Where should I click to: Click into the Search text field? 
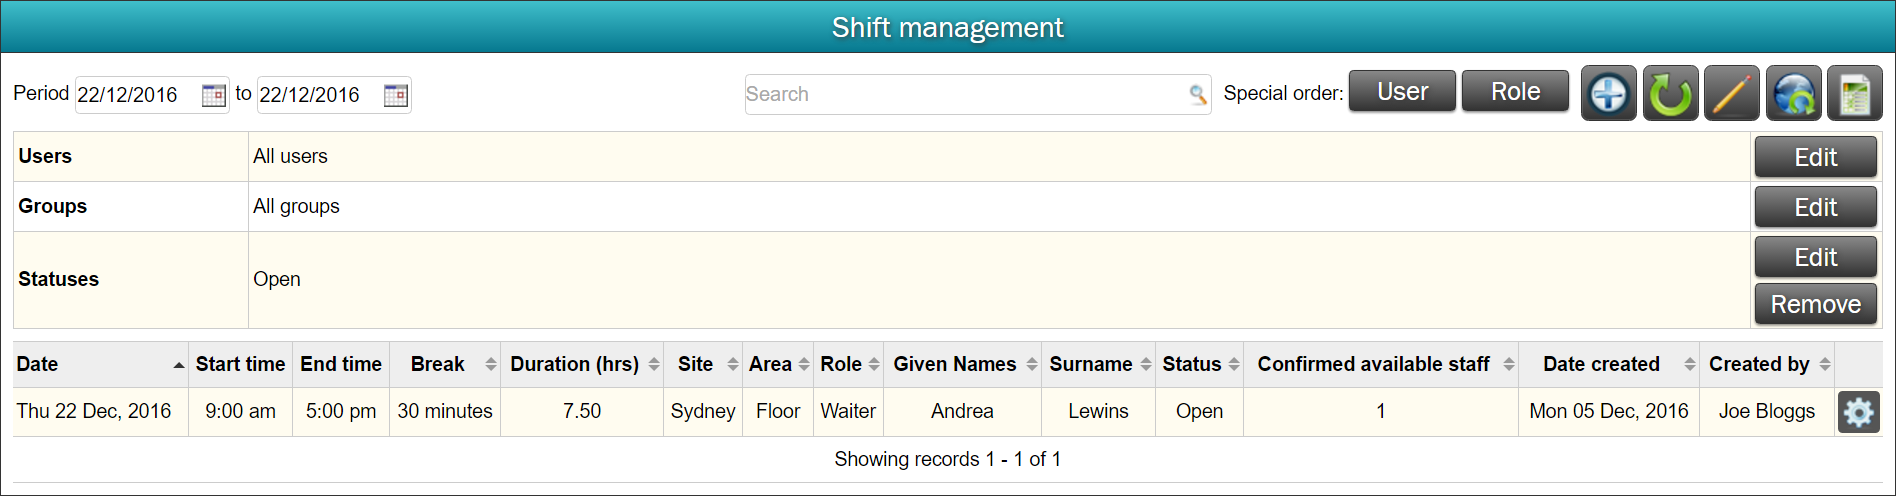coord(965,94)
